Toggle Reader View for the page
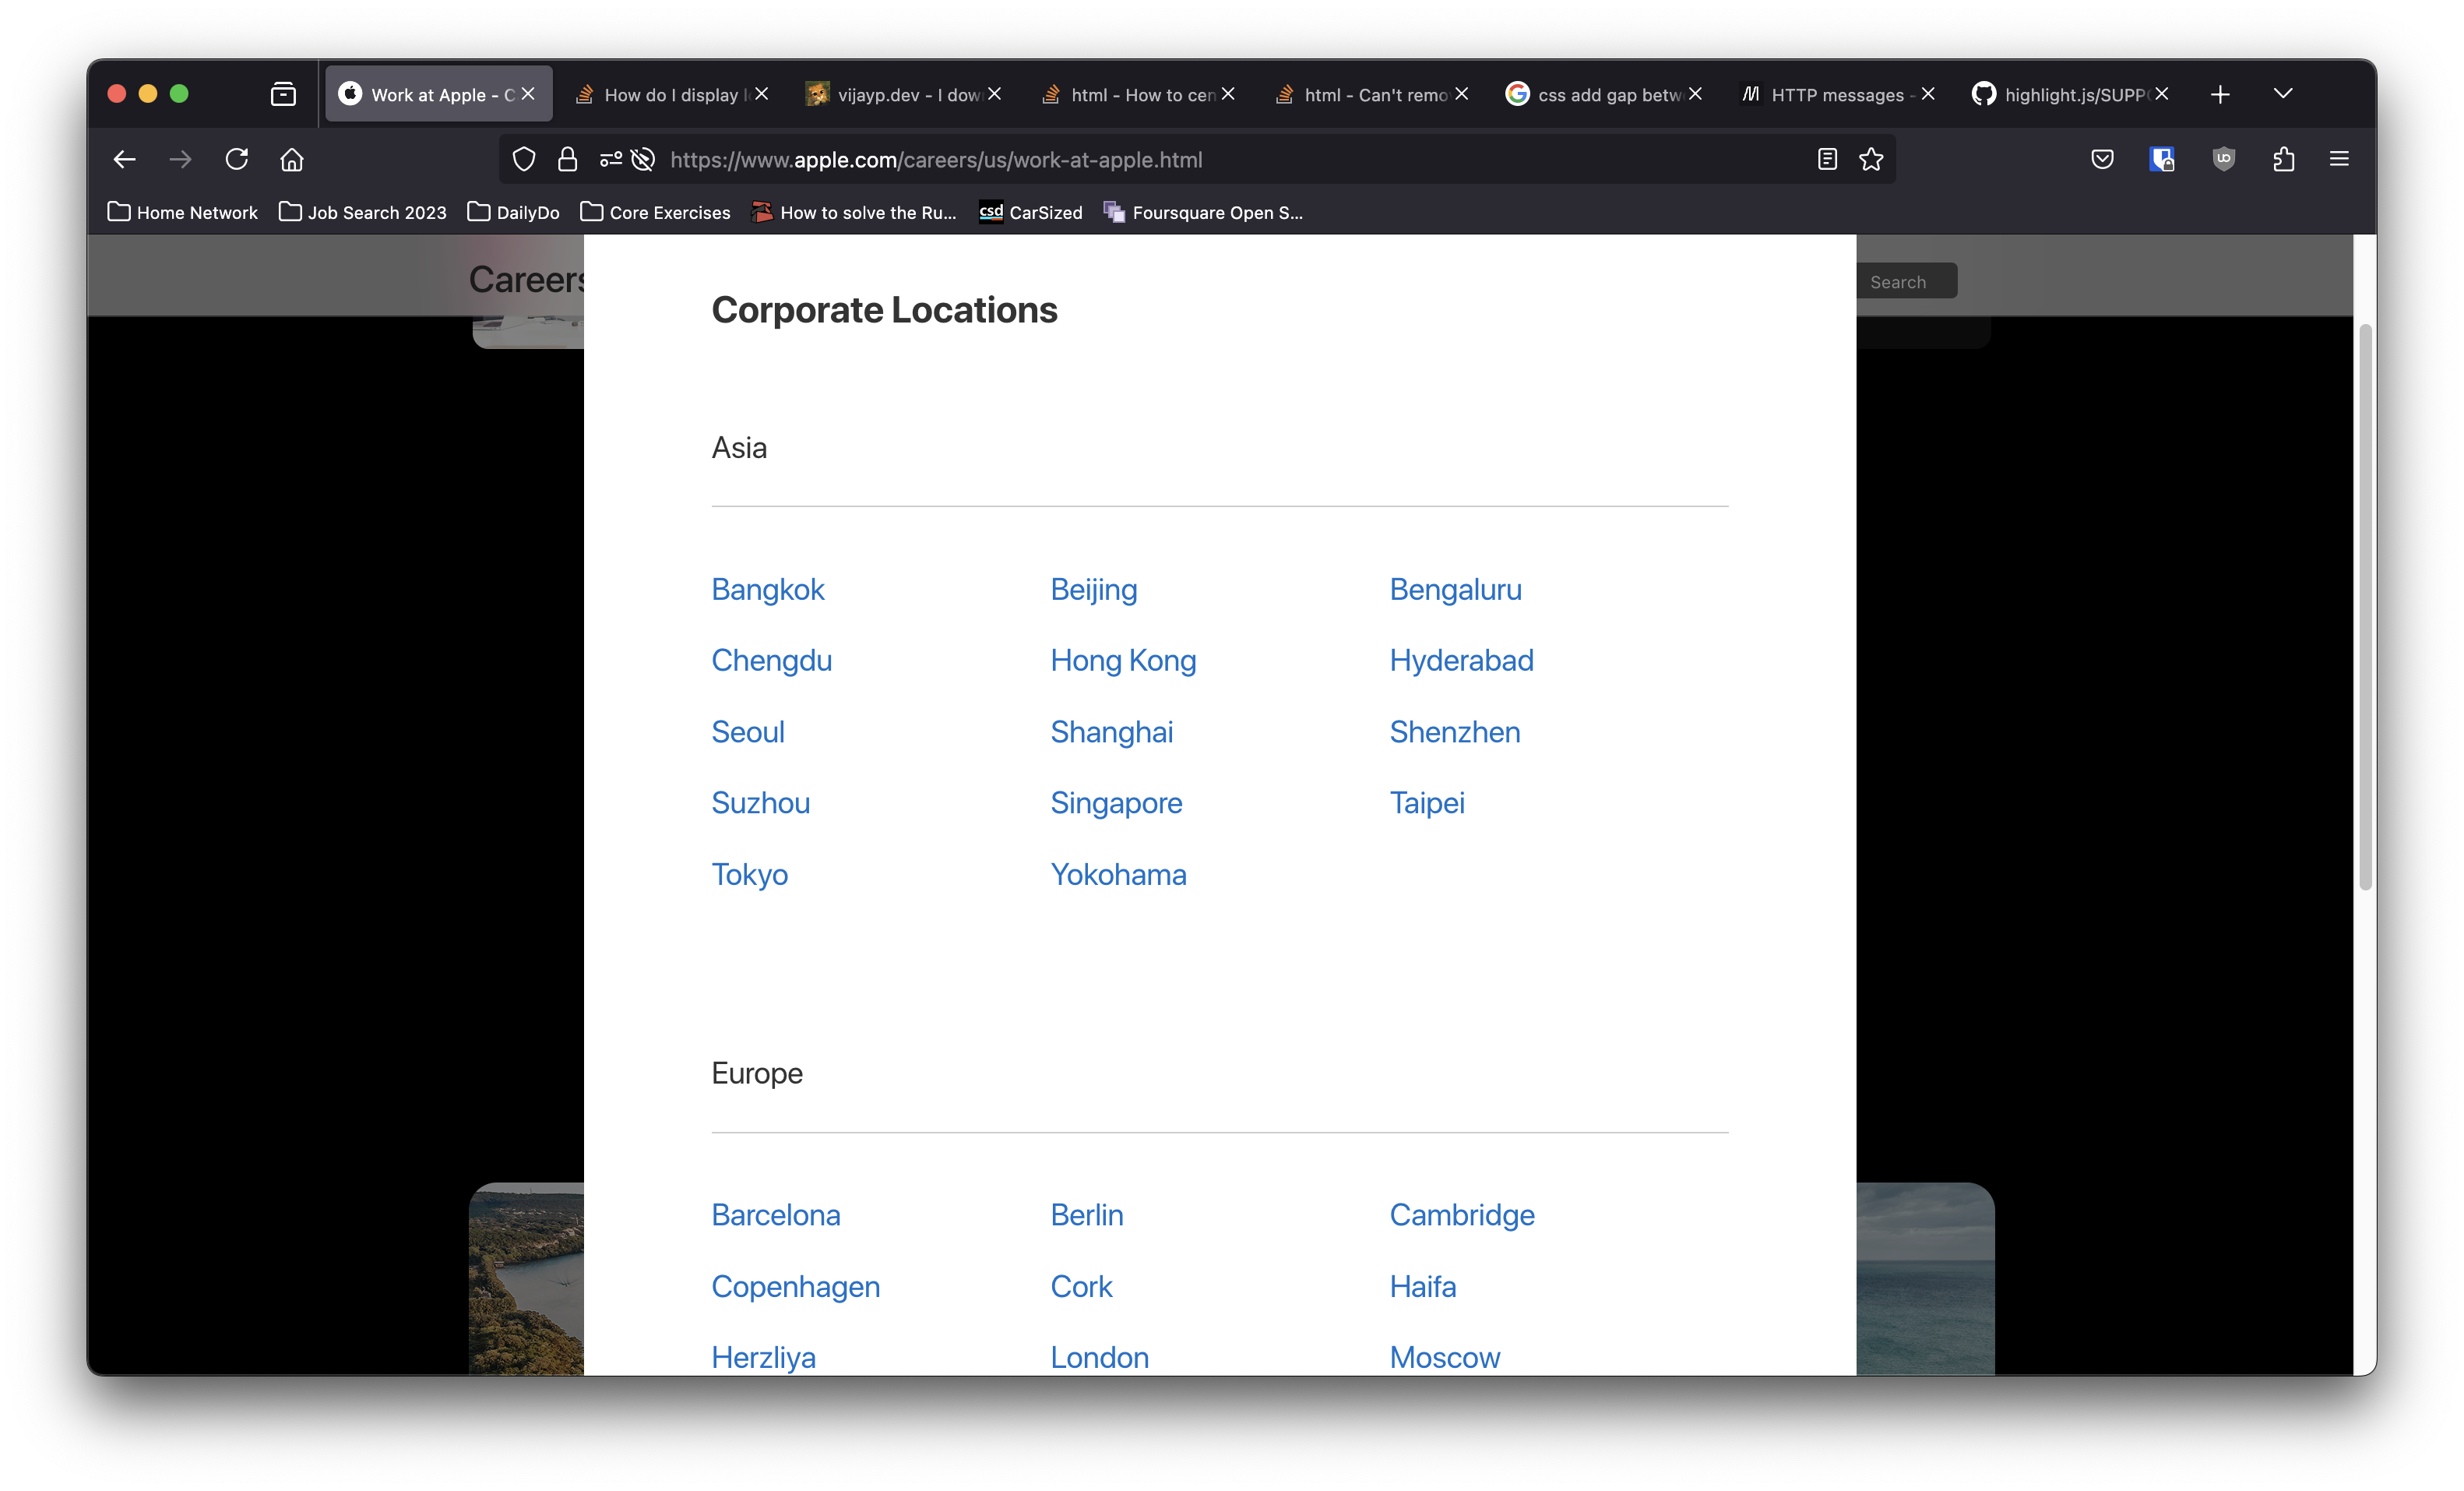 coord(1826,159)
